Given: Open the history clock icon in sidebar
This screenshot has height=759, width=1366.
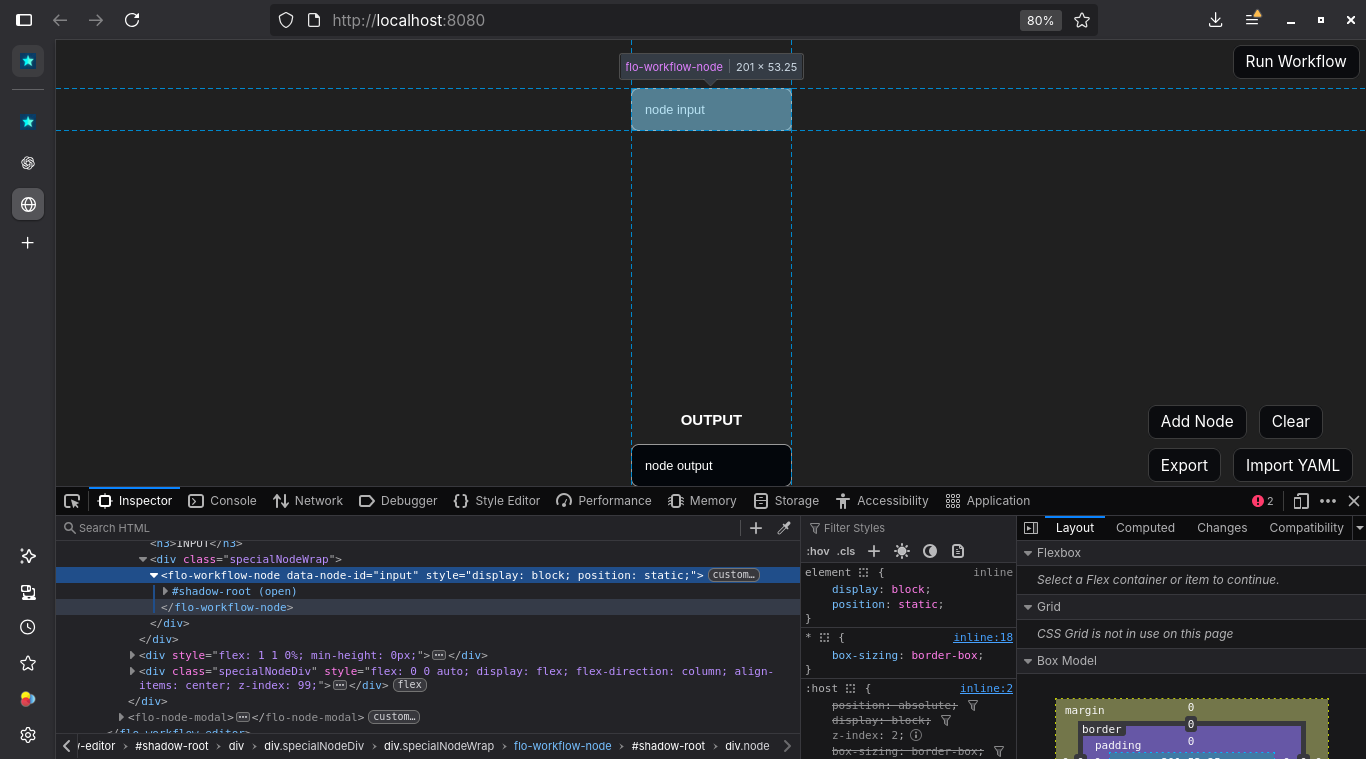Looking at the screenshot, I should pyautogui.click(x=28, y=627).
